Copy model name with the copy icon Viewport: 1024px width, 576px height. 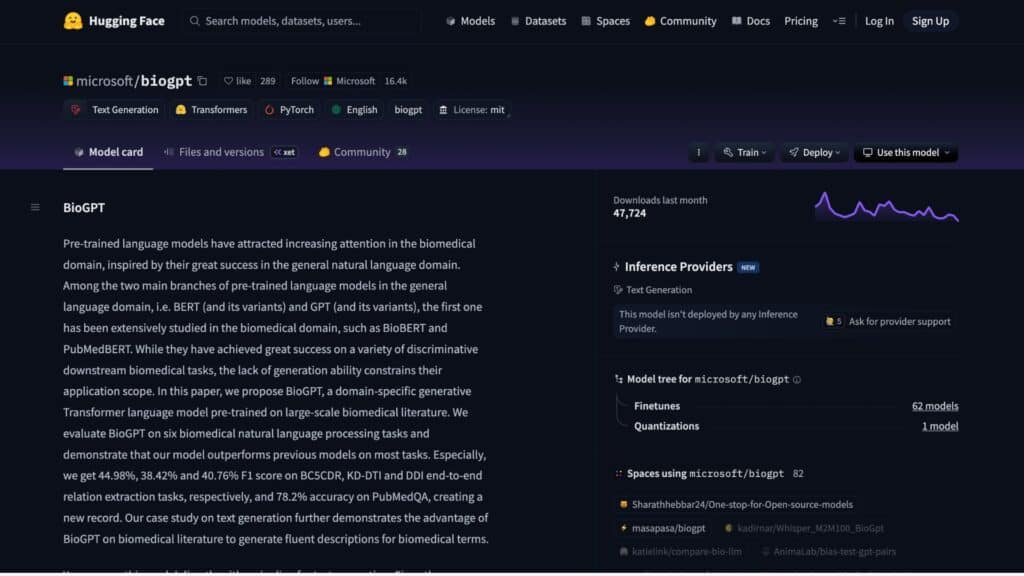[x=202, y=81]
